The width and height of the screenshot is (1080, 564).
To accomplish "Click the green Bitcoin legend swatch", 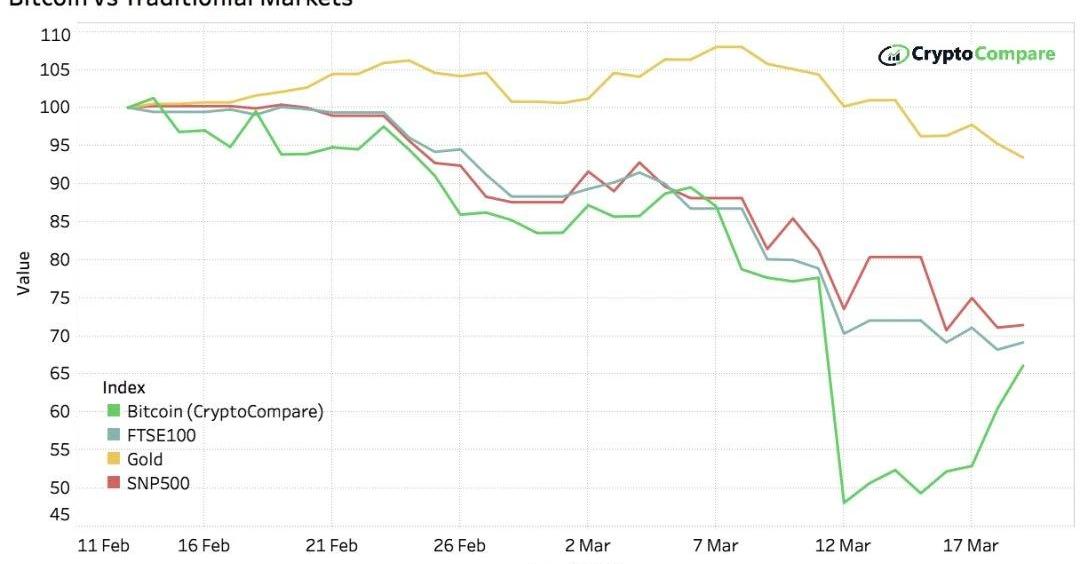I will (x=112, y=411).
